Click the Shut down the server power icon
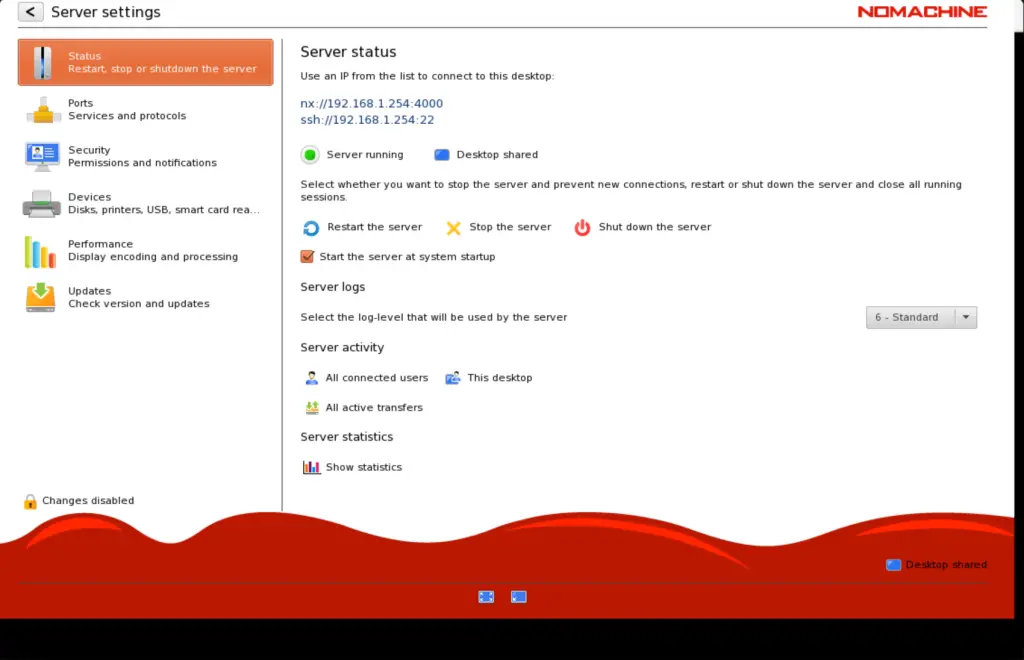The image size is (1024, 660). (x=582, y=228)
